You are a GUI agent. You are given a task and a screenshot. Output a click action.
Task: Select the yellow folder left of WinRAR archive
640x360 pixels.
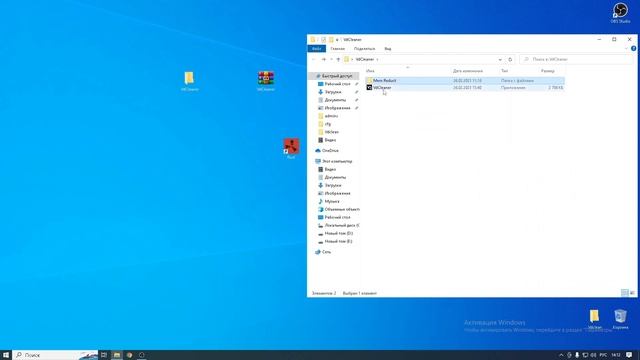[189, 81]
